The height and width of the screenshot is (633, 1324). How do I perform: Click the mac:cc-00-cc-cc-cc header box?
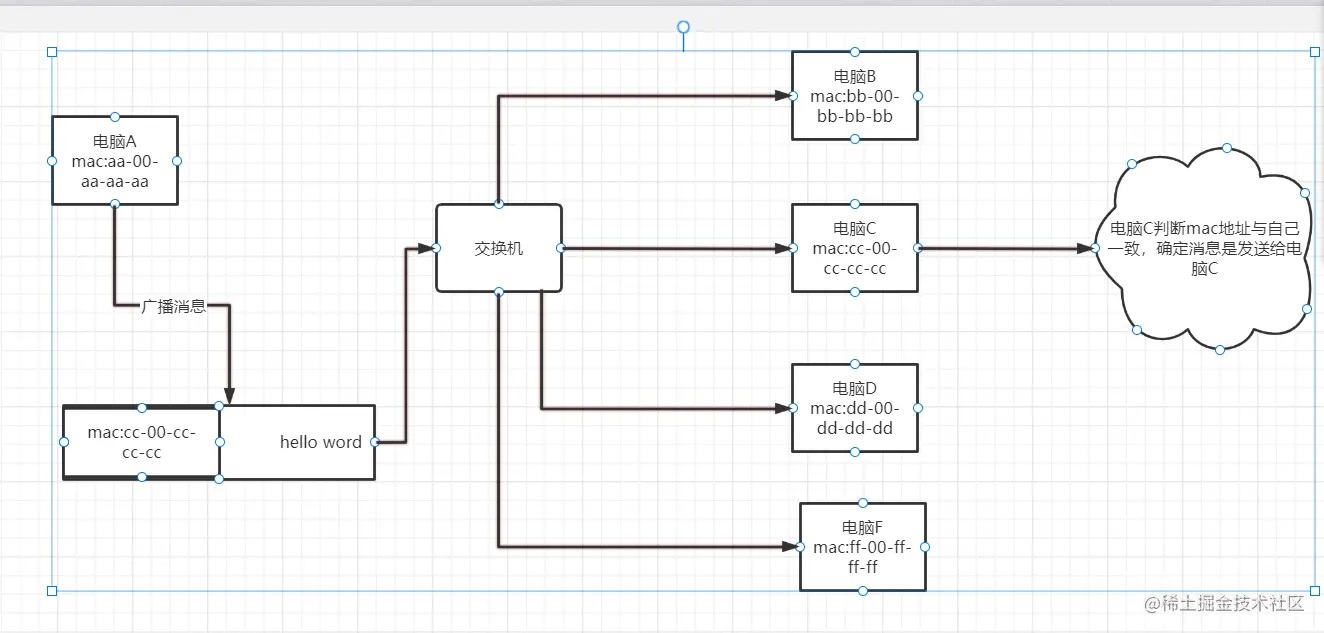[x=141, y=443]
